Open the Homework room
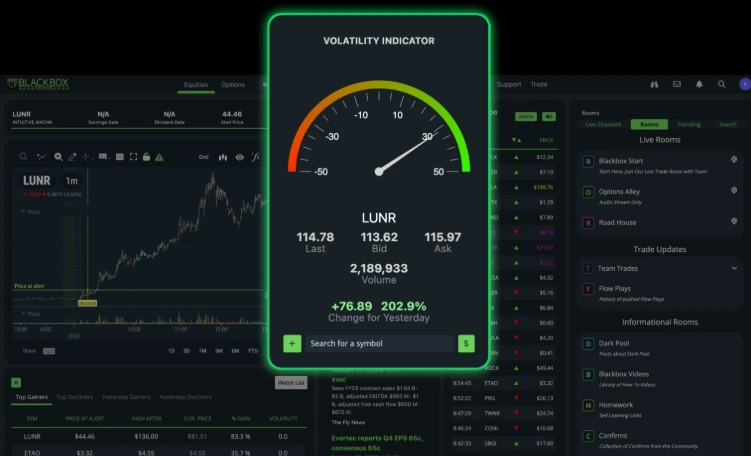 tap(615, 405)
